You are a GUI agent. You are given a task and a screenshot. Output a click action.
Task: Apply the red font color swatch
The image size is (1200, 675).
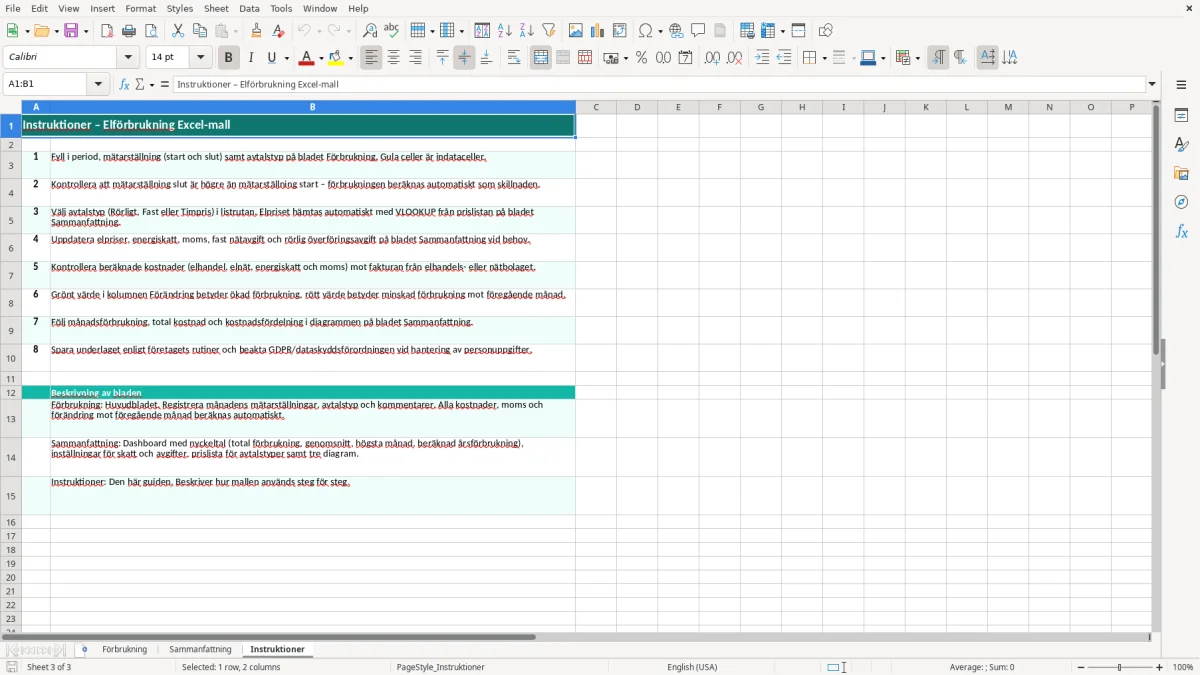307,58
